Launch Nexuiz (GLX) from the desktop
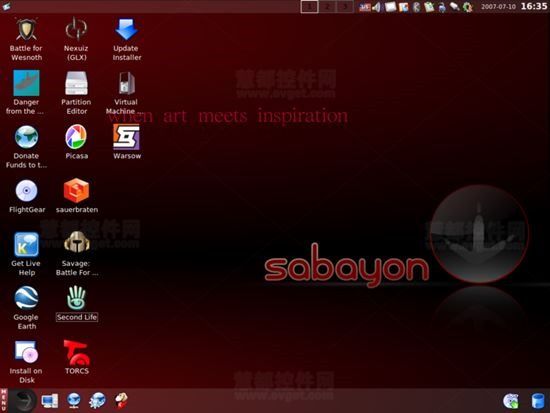The height and width of the screenshot is (413, 550). [76, 29]
